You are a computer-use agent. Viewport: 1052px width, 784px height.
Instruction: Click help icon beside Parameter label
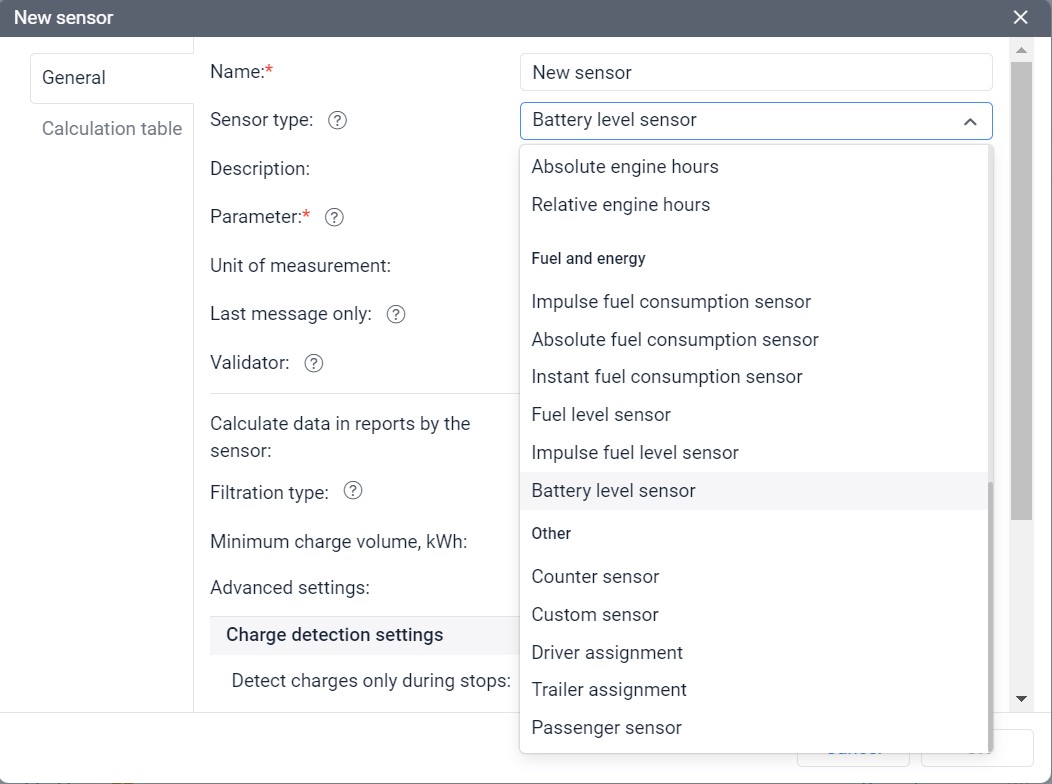(x=334, y=217)
